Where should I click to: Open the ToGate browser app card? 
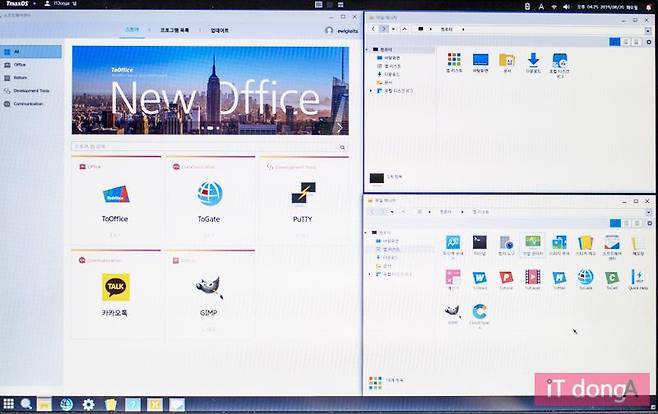210,200
